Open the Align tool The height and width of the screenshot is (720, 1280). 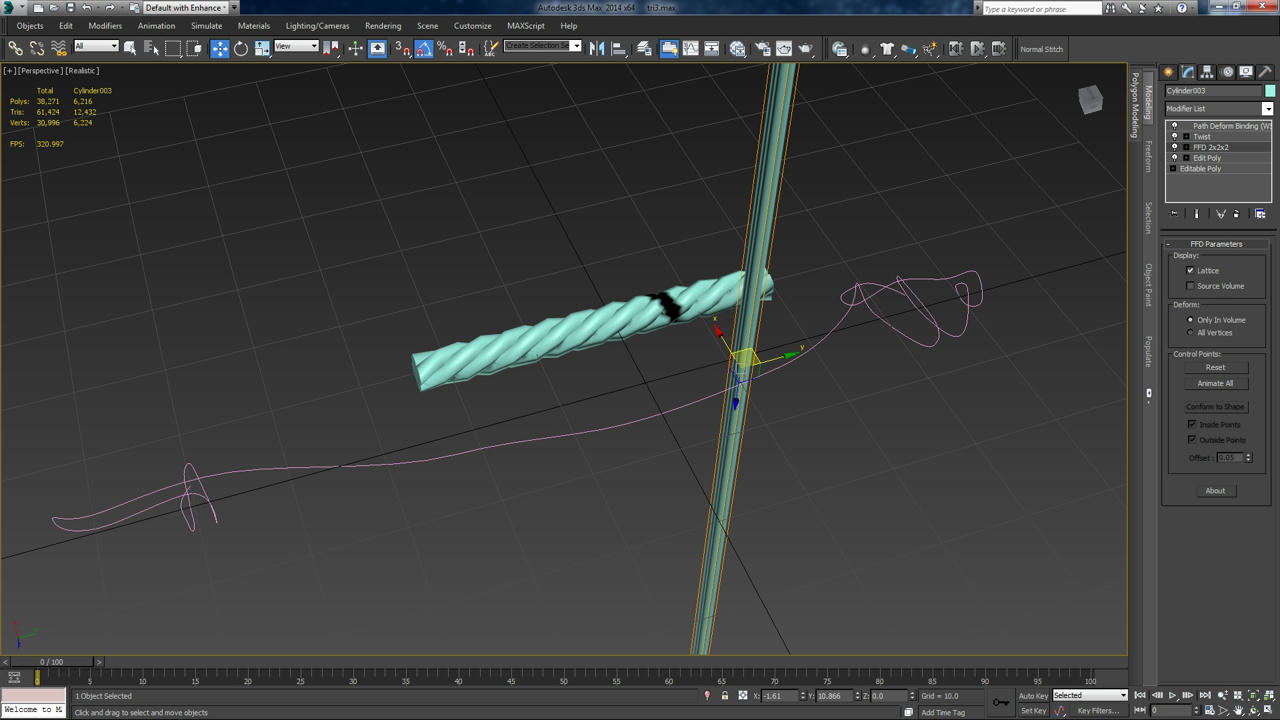pyautogui.click(x=618, y=48)
